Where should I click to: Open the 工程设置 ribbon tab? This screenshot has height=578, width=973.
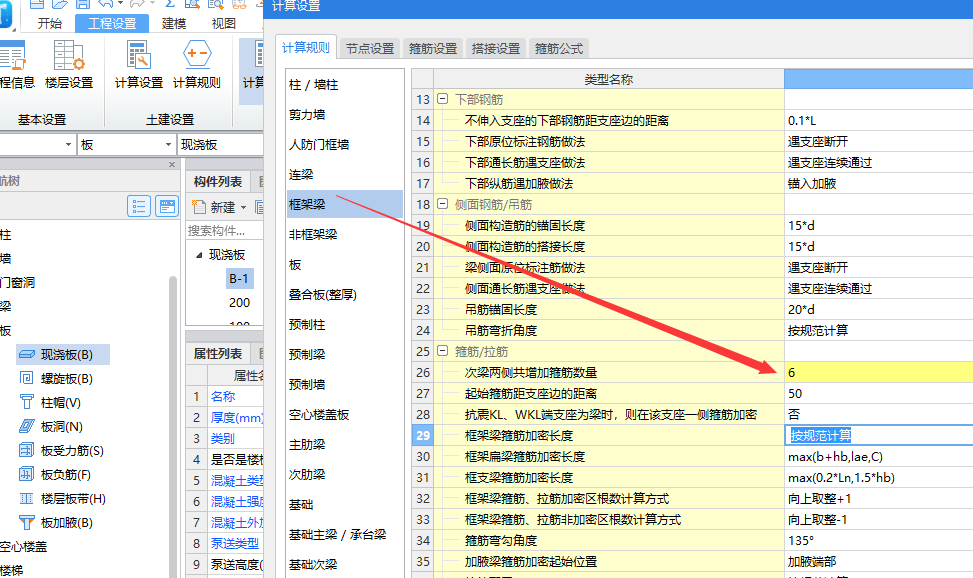(x=112, y=24)
